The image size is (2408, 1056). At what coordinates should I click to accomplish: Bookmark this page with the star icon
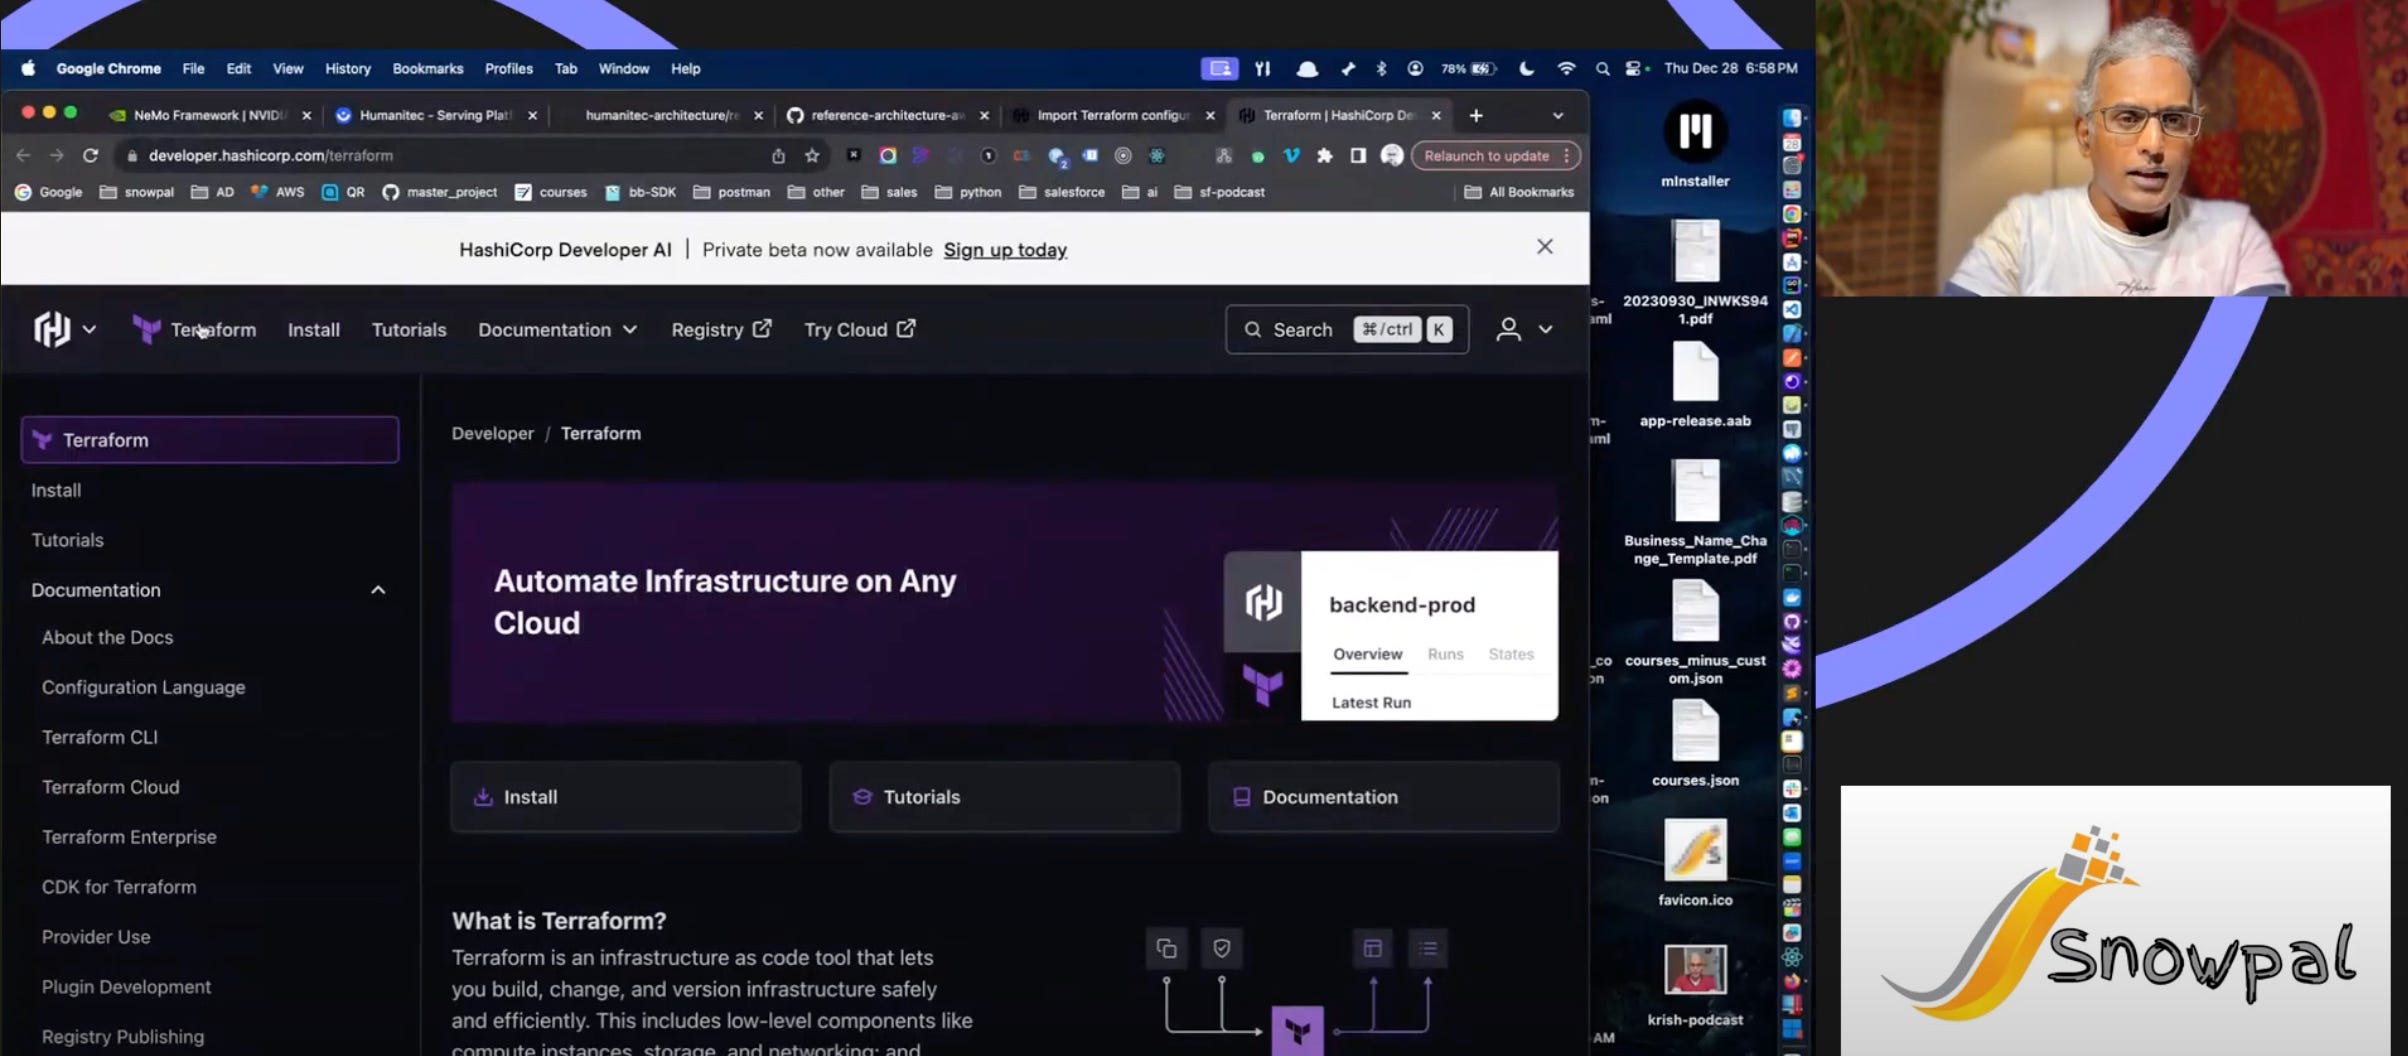point(812,155)
